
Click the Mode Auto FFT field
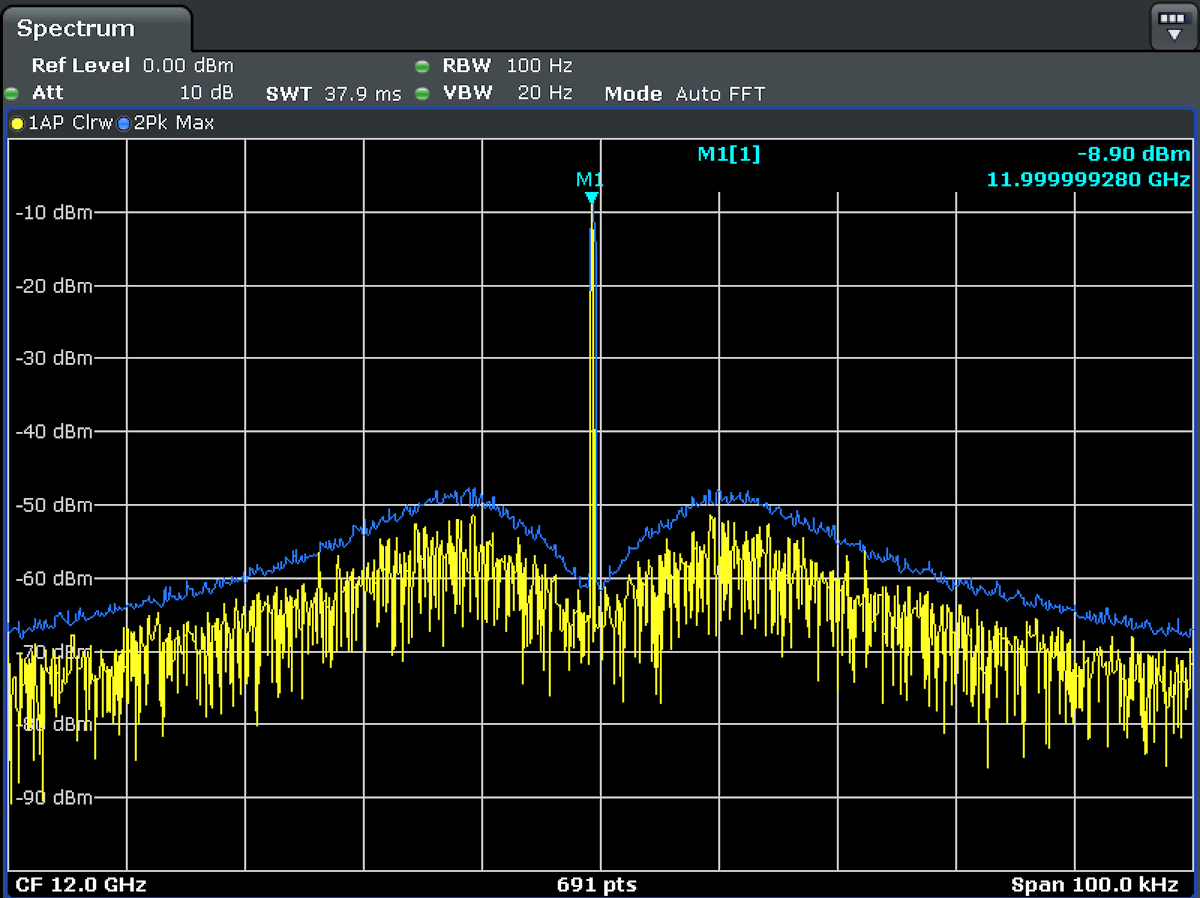[x=685, y=94]
